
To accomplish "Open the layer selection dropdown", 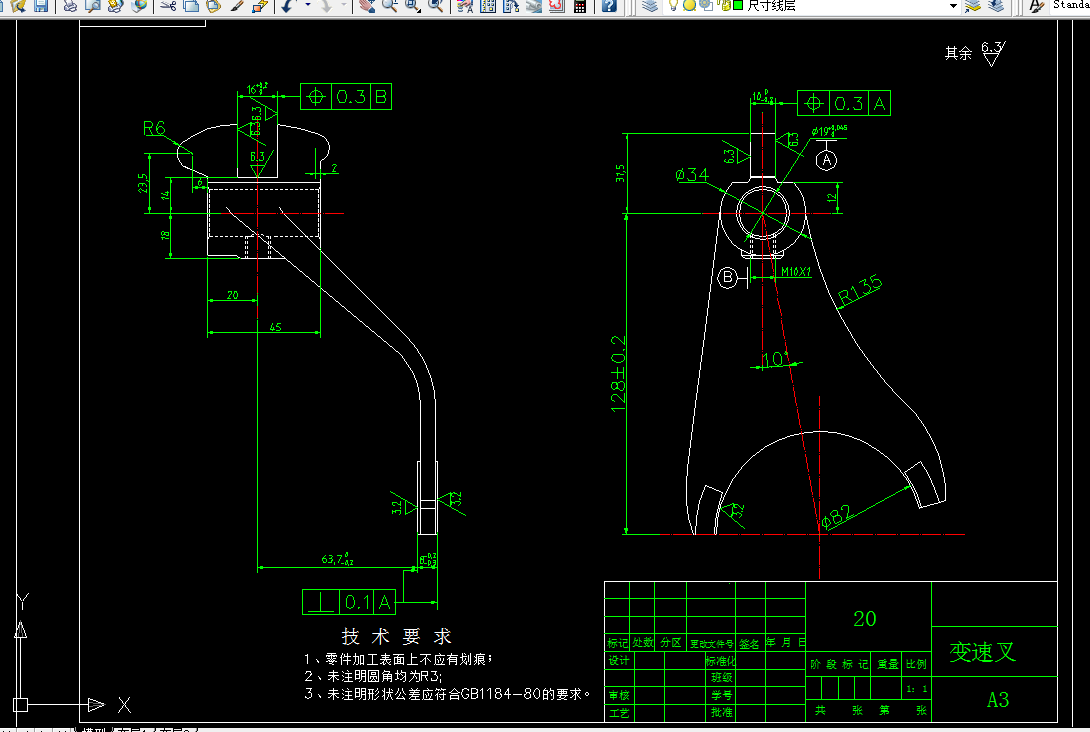I will click(955, 8).
